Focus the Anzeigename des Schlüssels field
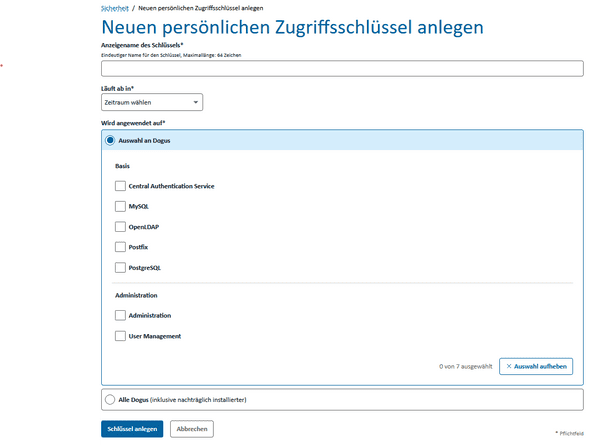The image size is (590, 445). [x=342, y=69]
